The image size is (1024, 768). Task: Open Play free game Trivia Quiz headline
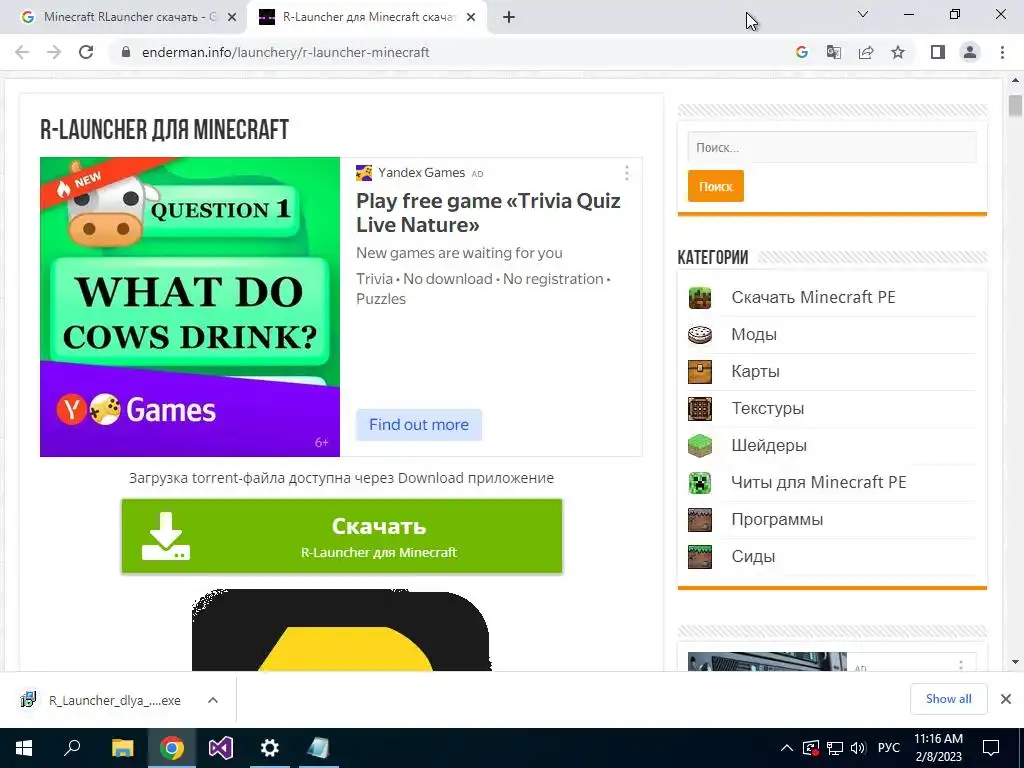[x=488, y=213]
